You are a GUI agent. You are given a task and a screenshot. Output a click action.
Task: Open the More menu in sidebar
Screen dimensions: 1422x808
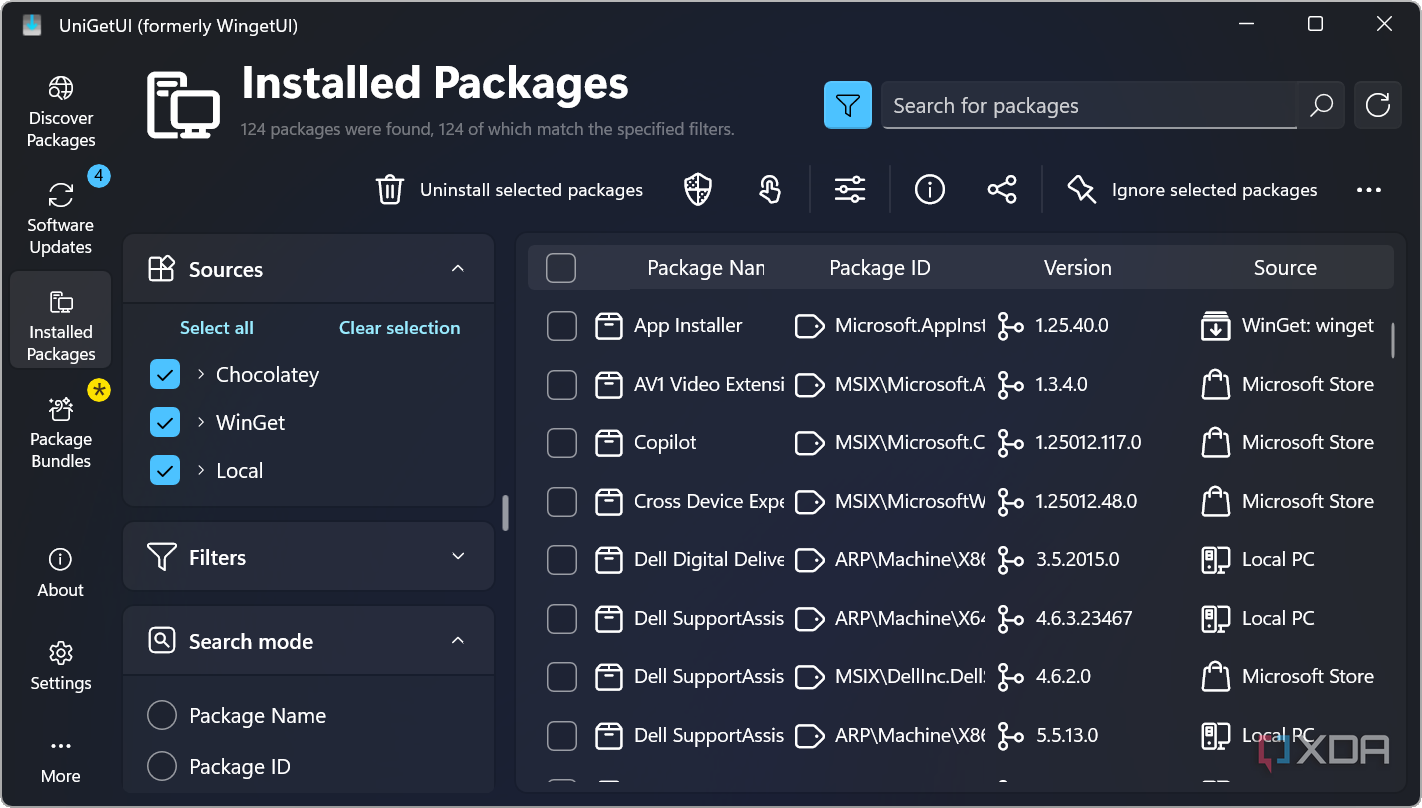coord(60,760)
